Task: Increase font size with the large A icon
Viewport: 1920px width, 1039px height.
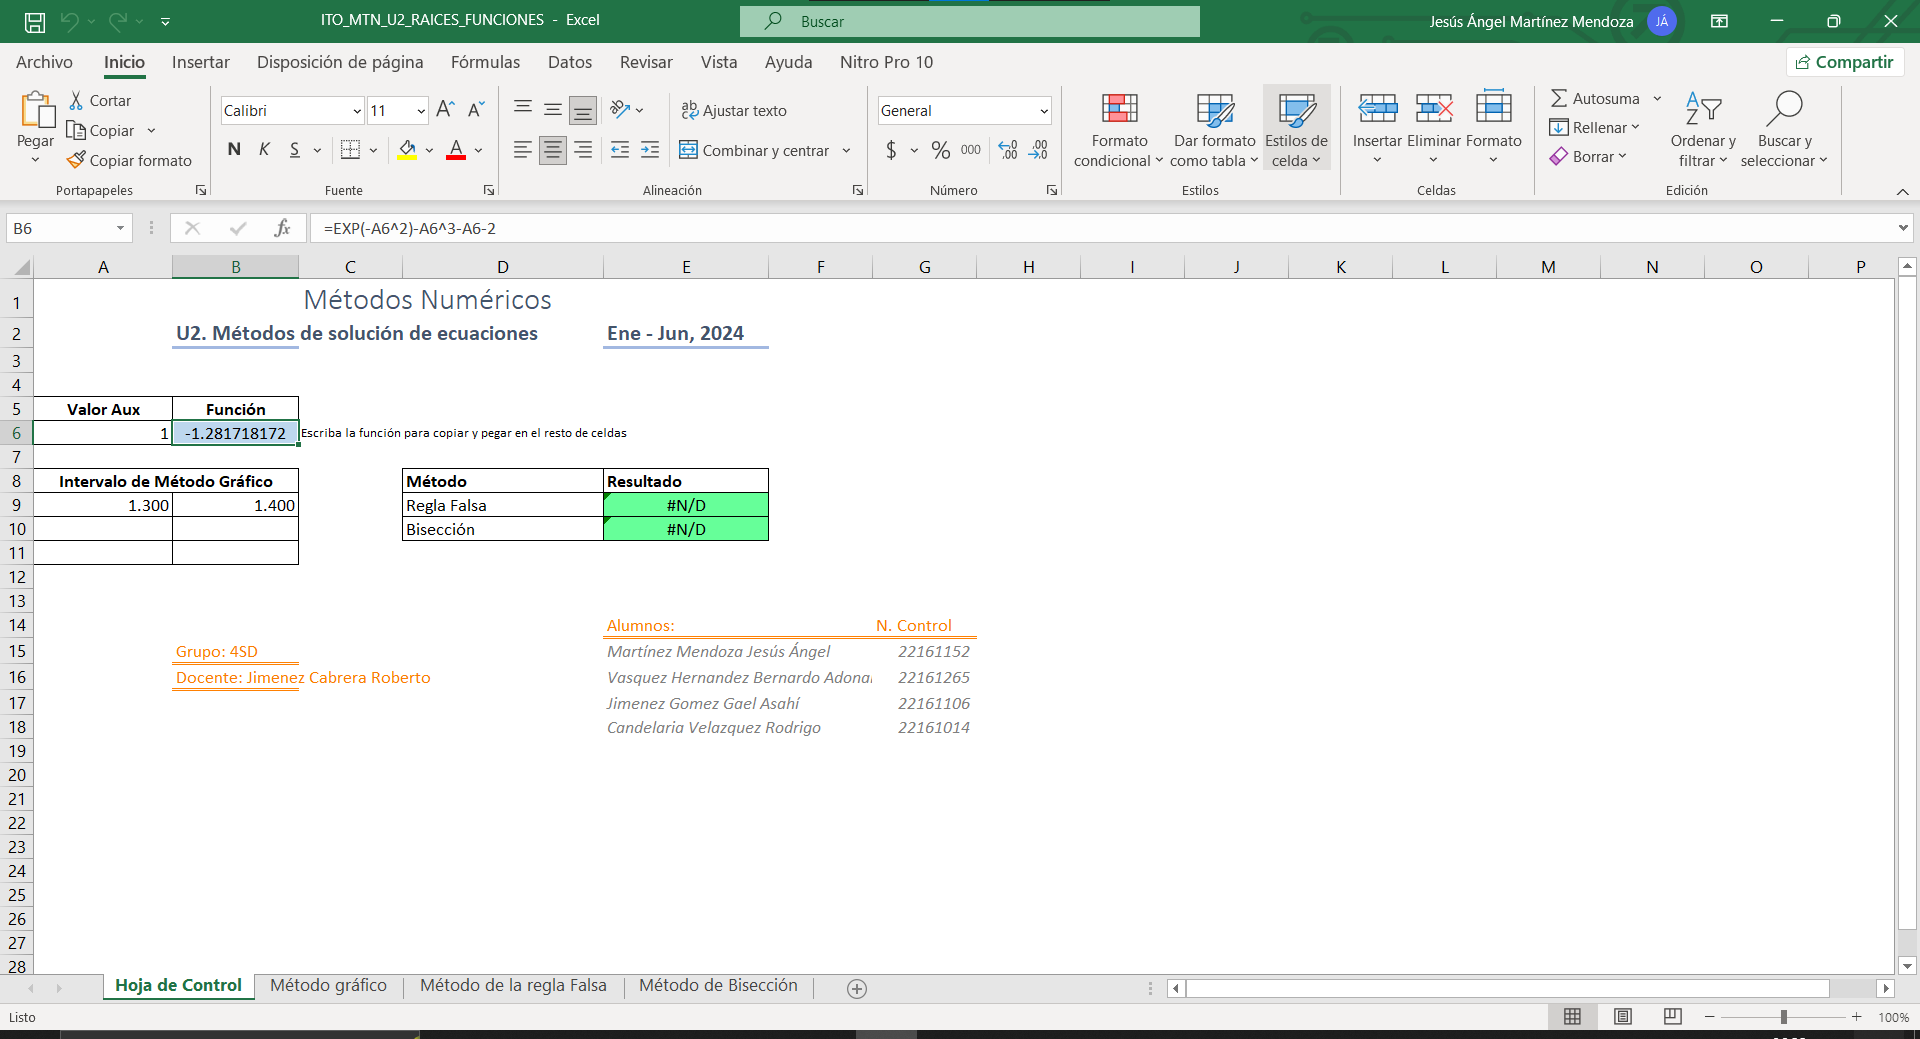Action: click(x=446, y=110)
